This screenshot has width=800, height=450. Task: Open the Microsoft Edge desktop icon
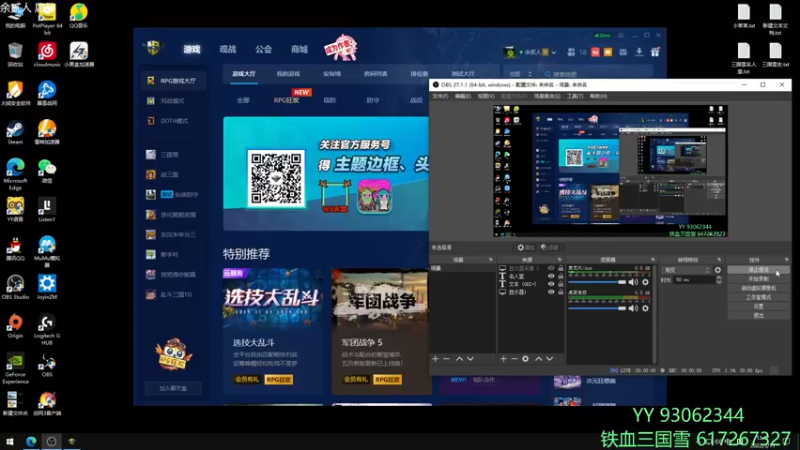coord(15,173)
